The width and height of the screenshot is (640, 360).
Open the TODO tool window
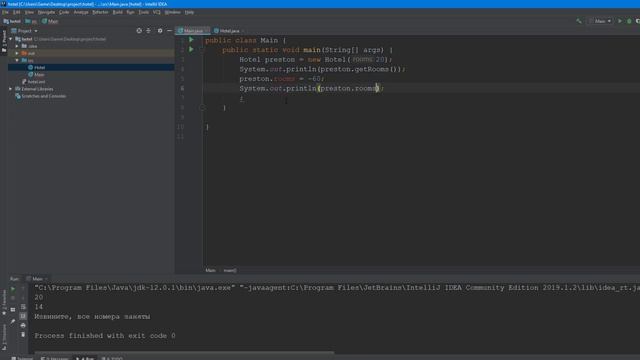point(112,358)
